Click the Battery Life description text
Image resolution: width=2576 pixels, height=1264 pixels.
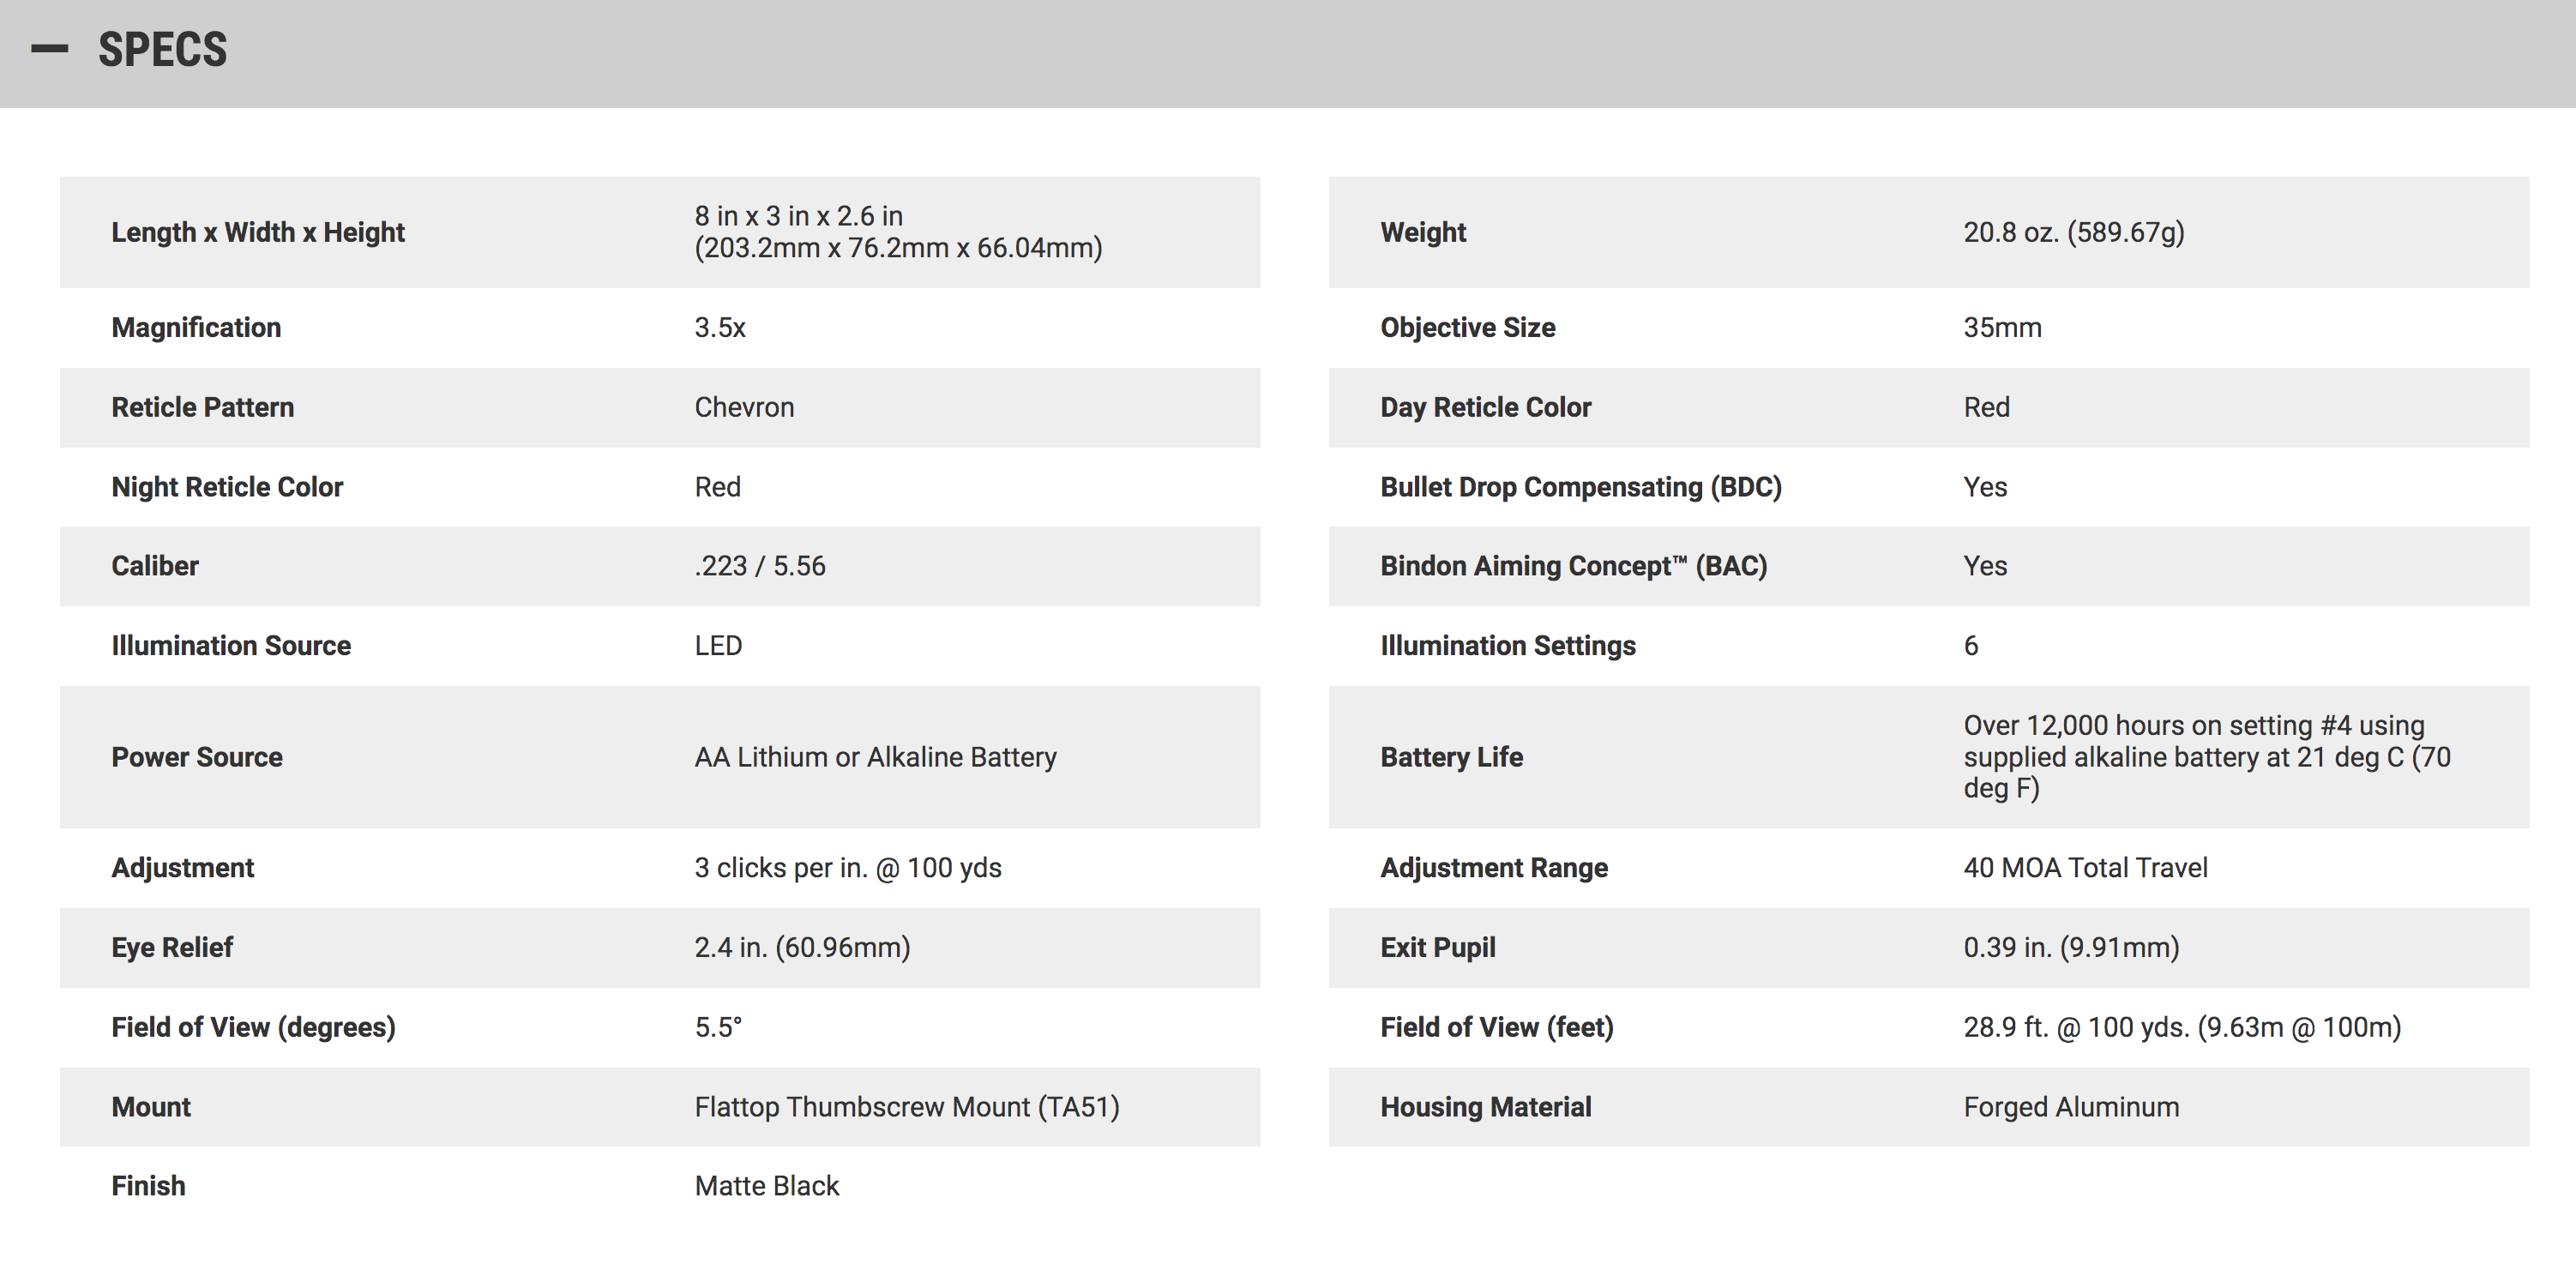[x=2206, y=757]
